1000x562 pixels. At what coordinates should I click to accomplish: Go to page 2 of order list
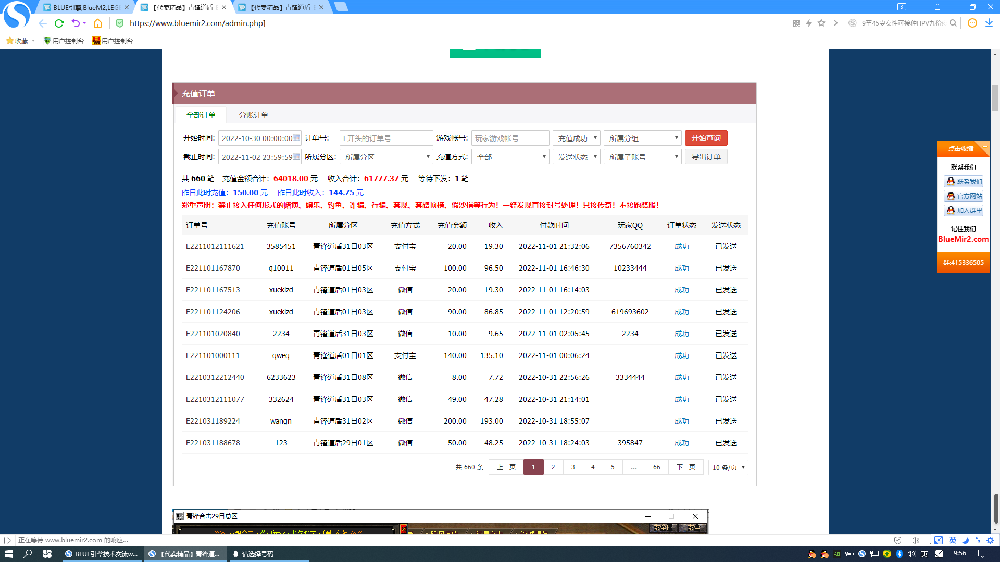click(553, 467)
